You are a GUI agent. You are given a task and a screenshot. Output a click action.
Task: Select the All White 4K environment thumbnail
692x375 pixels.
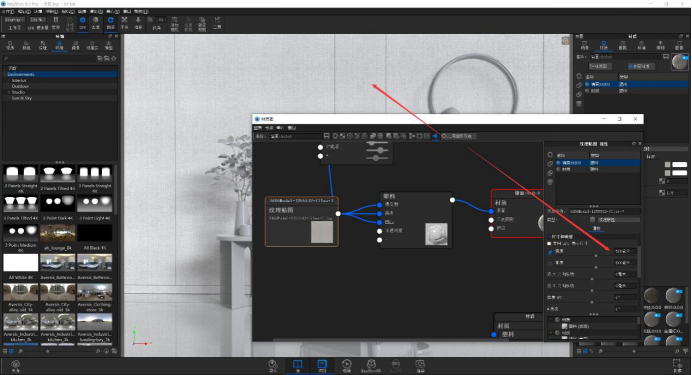coord(21,263)
